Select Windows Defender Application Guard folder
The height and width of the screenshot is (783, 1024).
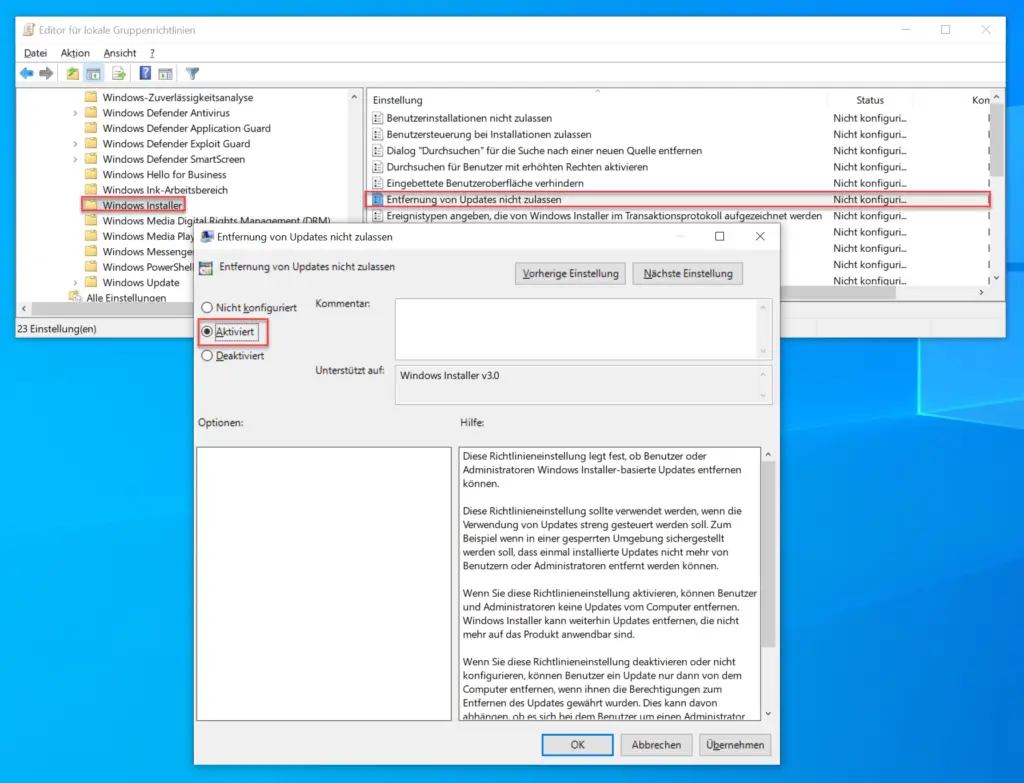click(x=186, y=128)
